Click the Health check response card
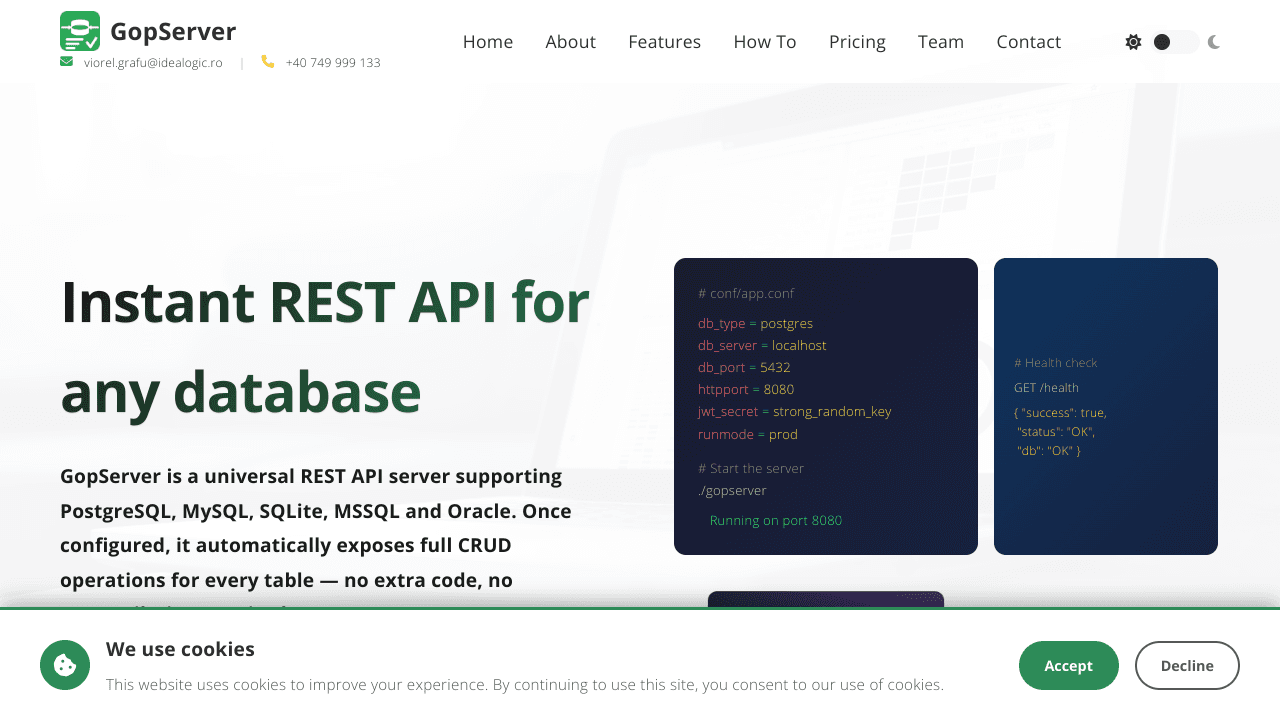 tap(1105, 405)
